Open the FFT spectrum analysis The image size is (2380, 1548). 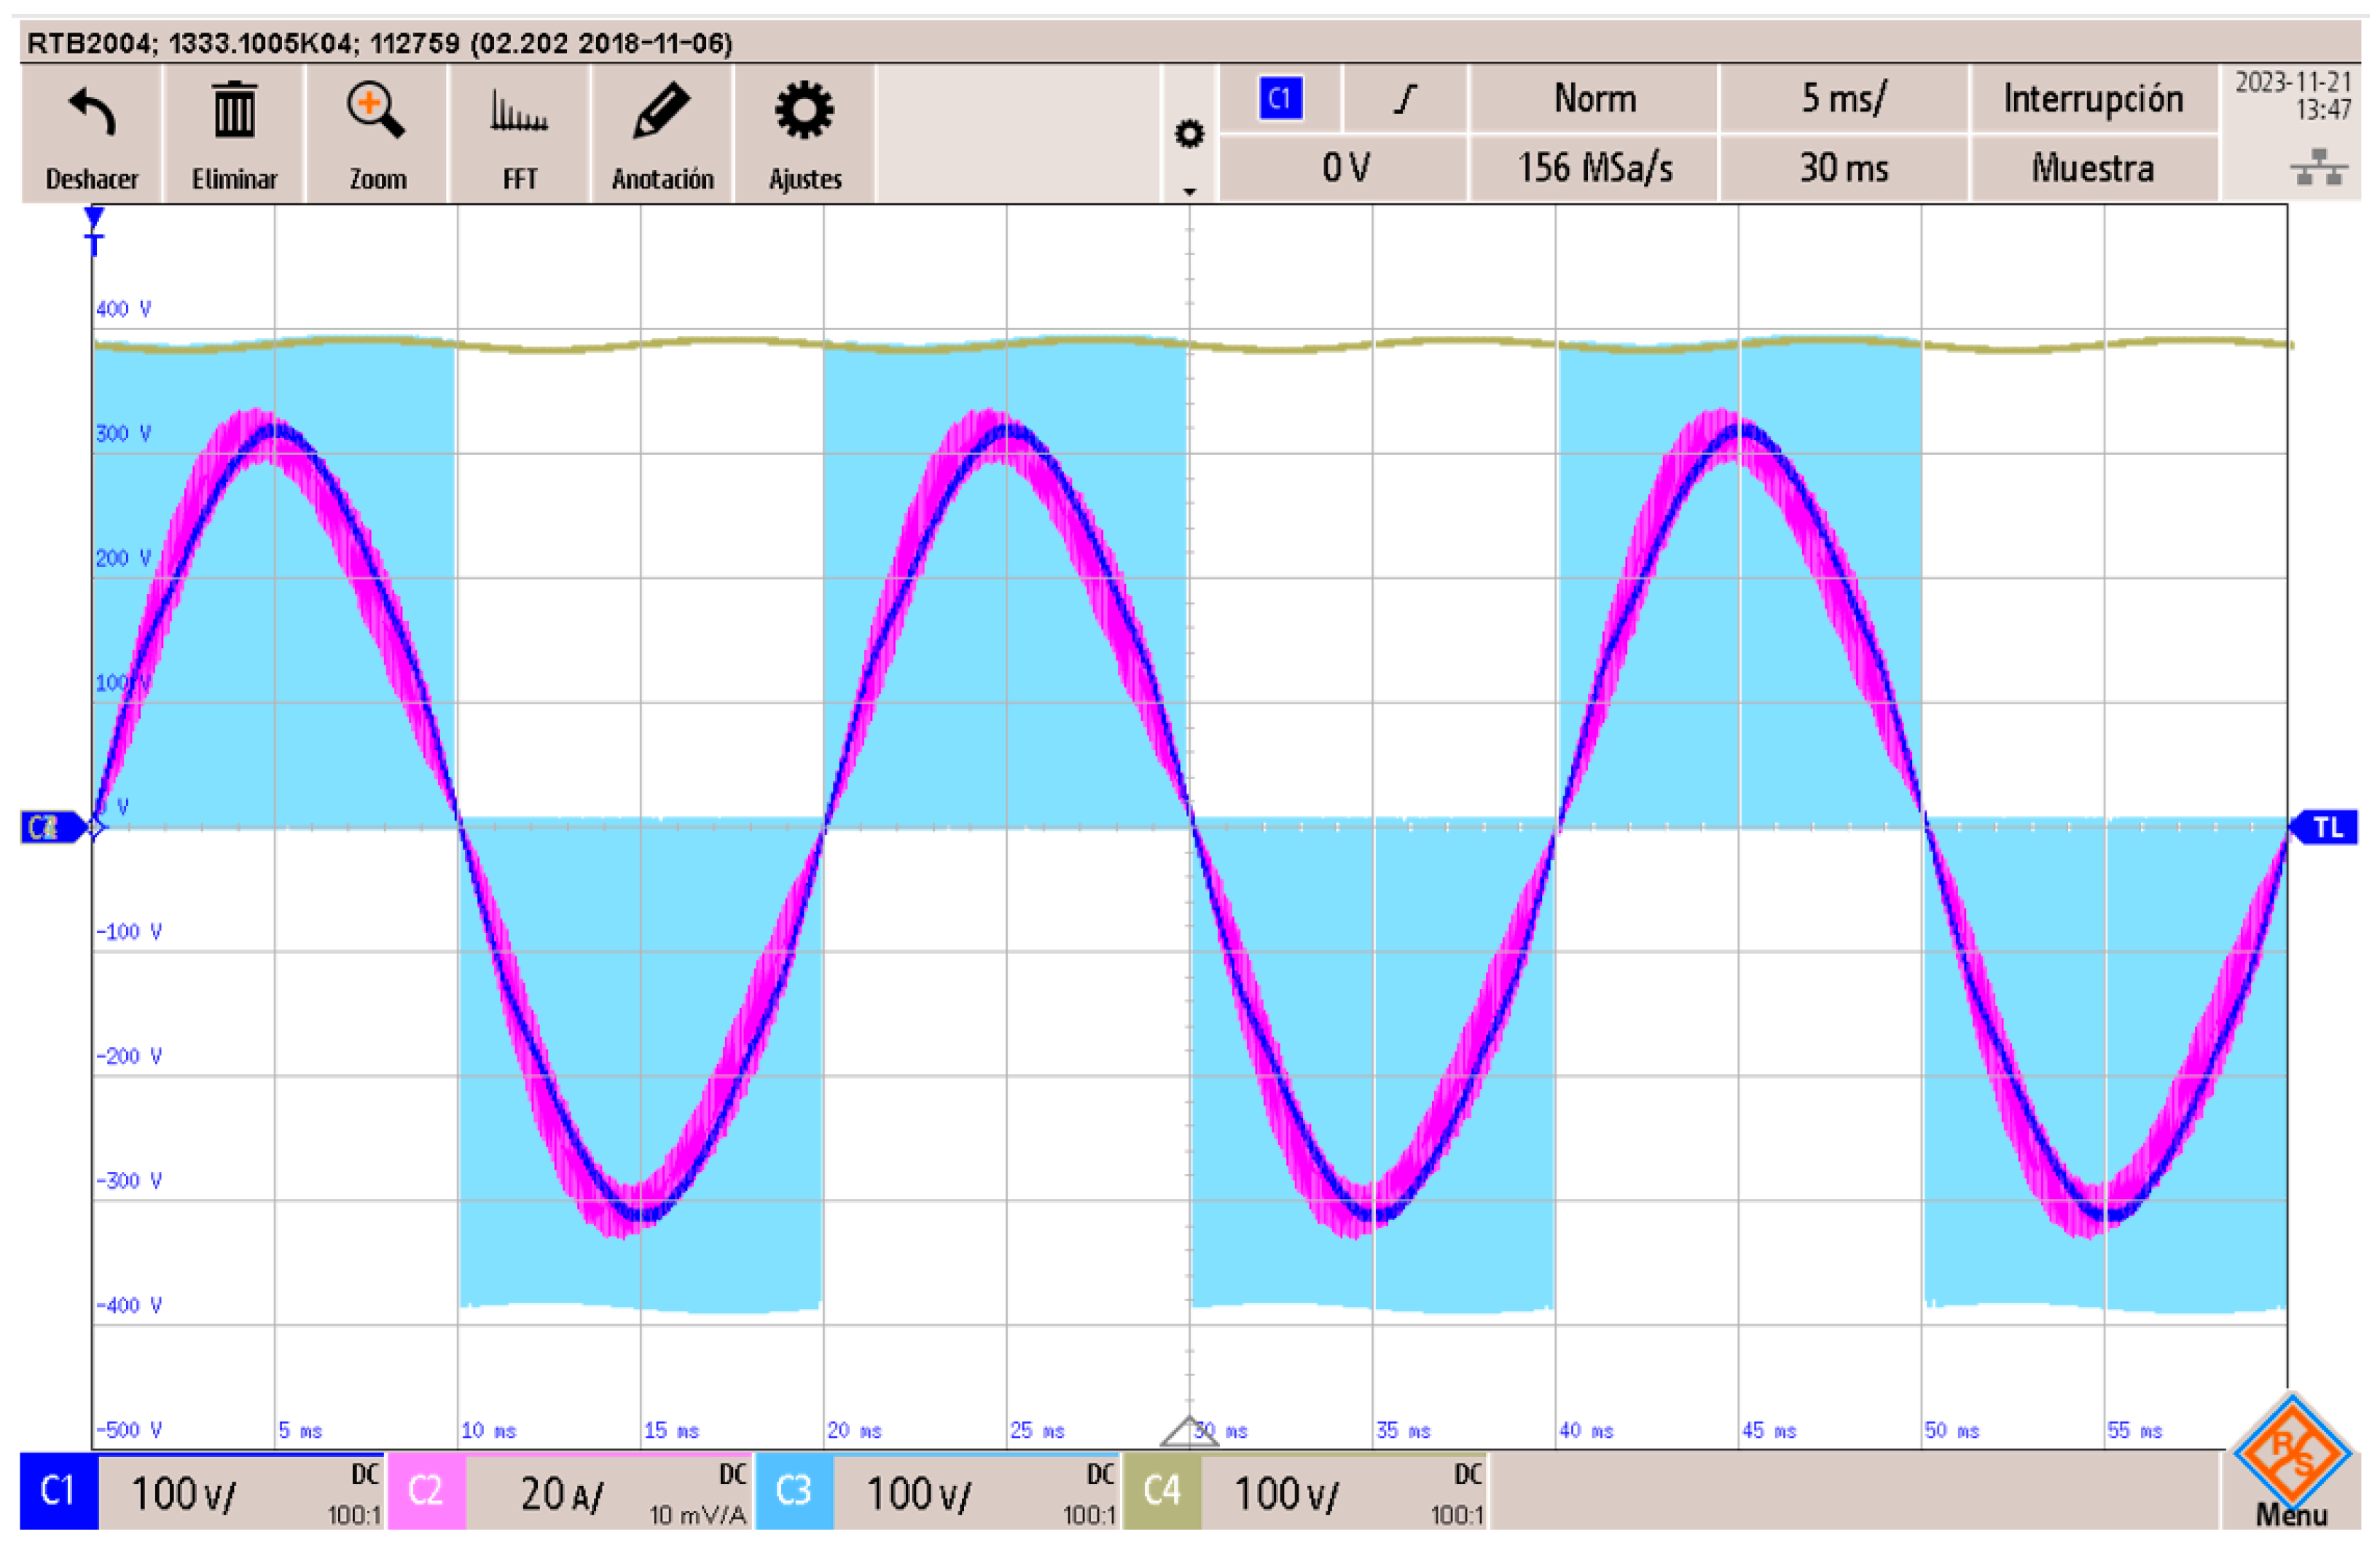tap(519, 112)
